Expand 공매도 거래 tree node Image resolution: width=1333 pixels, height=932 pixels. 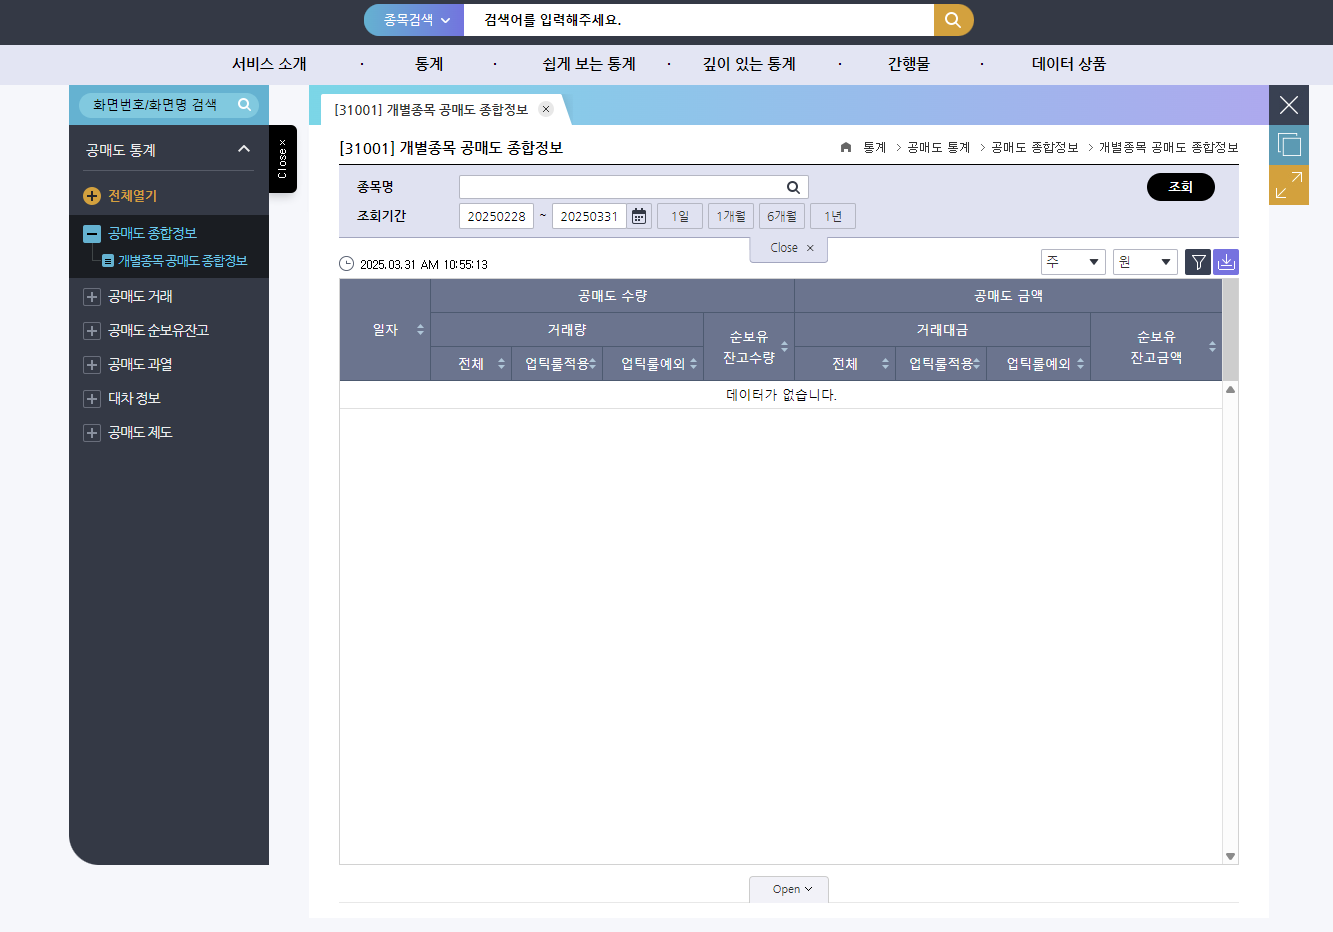[x=92, y=297]
